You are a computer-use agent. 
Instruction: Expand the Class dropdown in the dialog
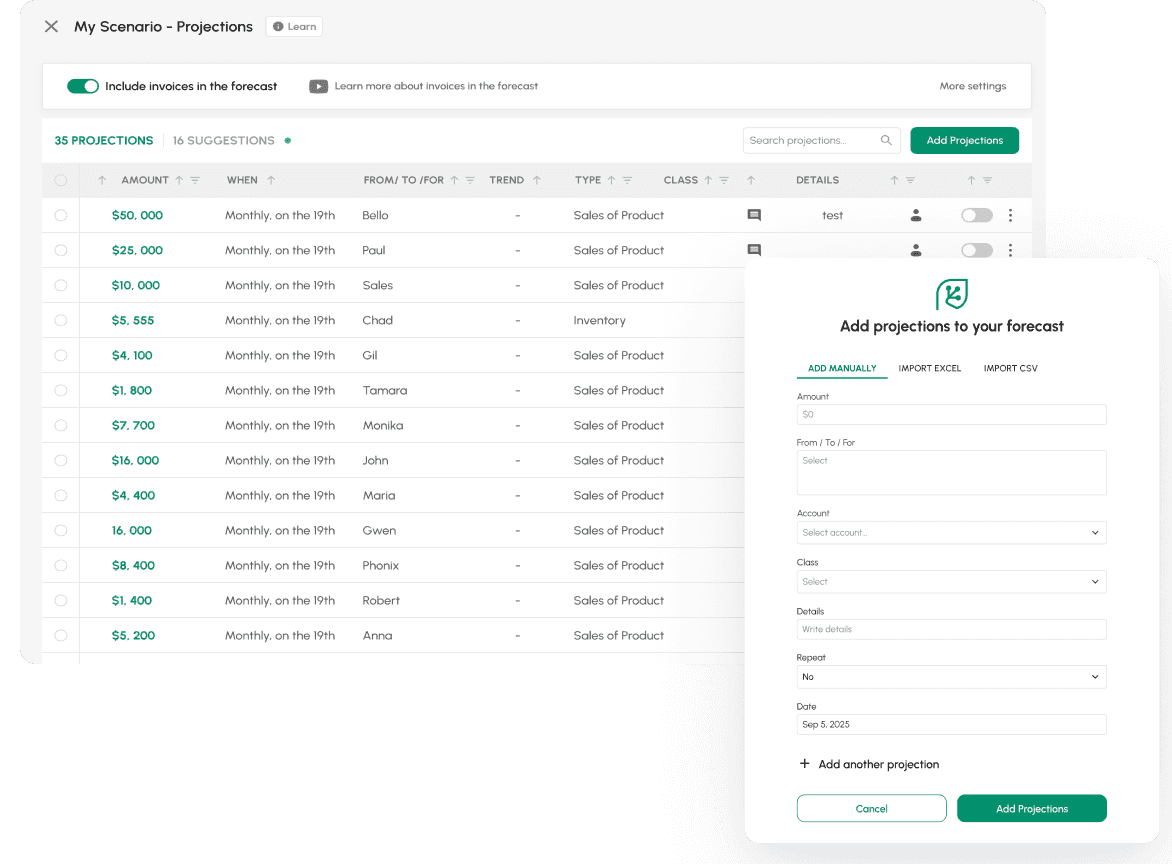(x=951, y=582)
